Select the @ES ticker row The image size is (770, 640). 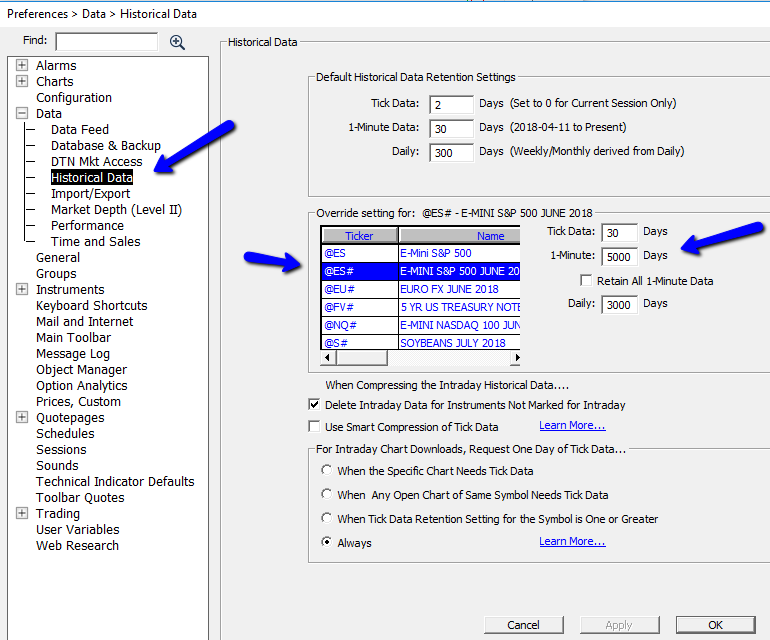[x=420, y=253]
